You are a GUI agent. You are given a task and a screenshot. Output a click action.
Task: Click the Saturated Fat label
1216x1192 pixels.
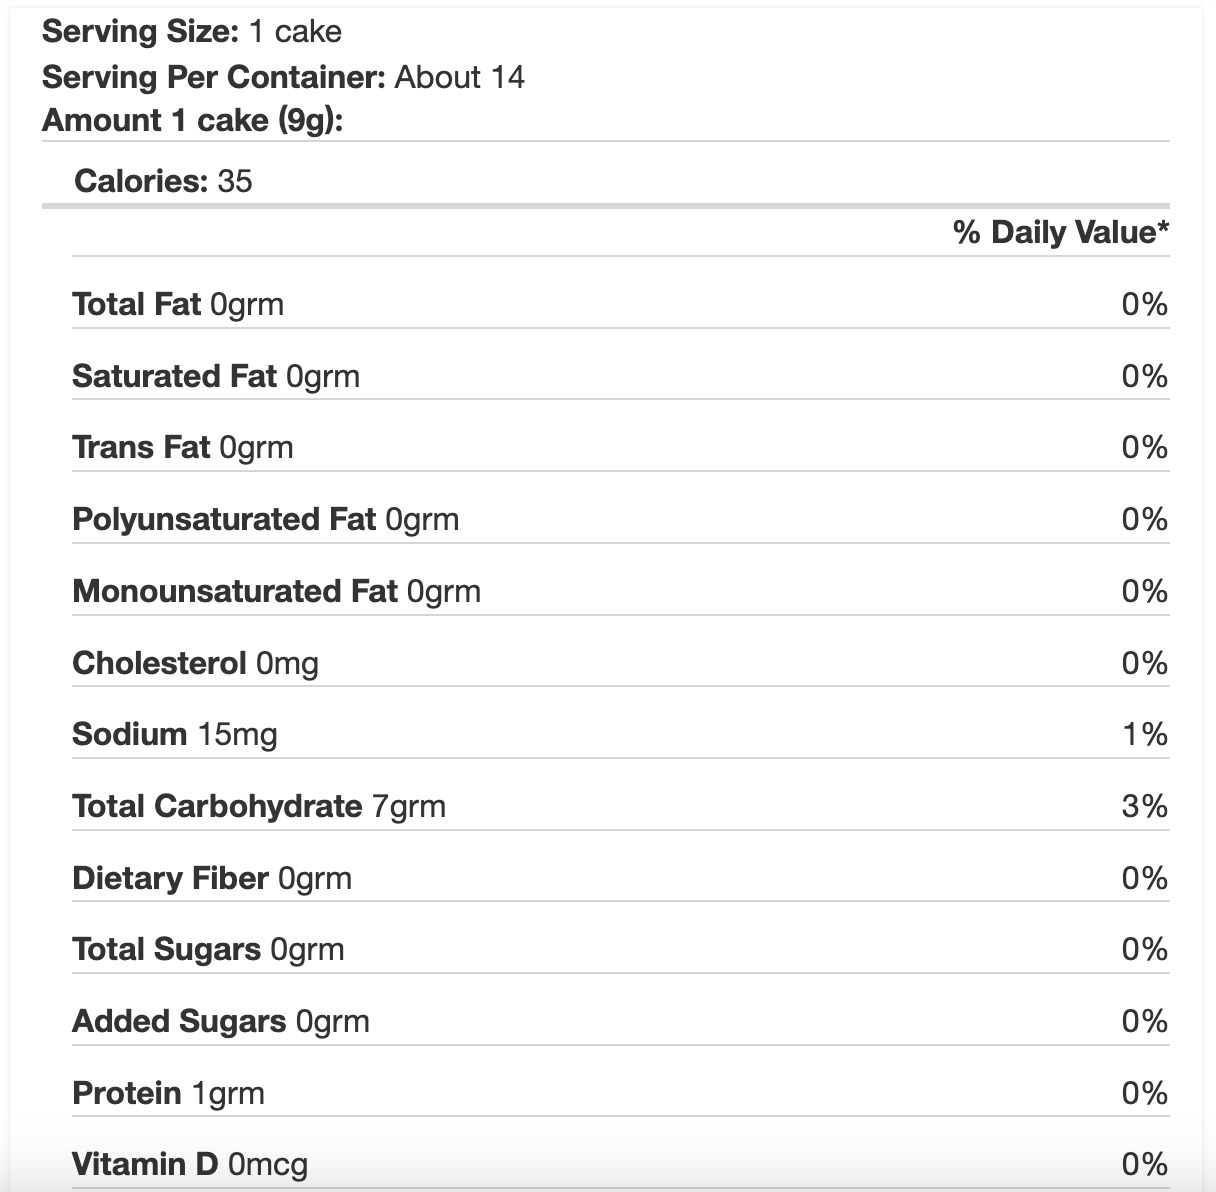pos(174,375)
